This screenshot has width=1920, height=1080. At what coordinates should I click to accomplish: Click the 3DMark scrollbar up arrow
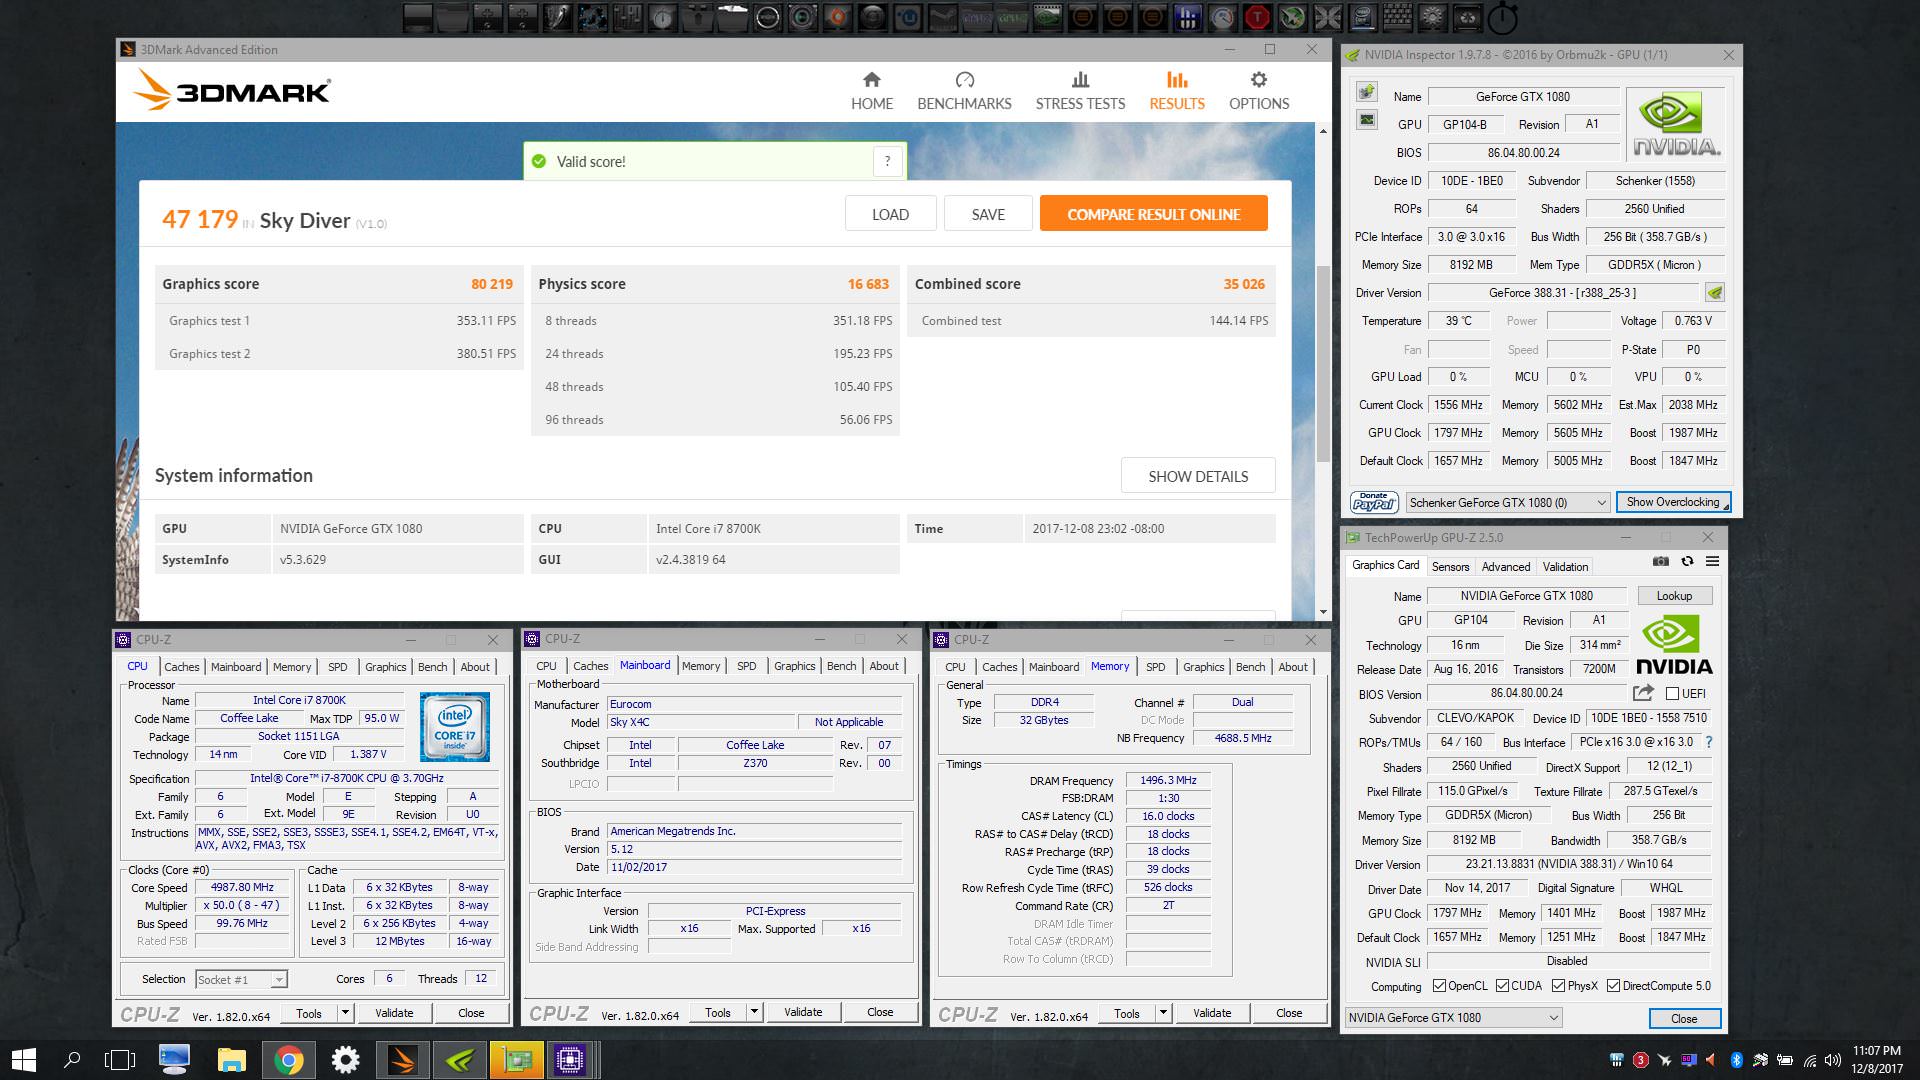pyautogui.click(x=1323, y=131)
